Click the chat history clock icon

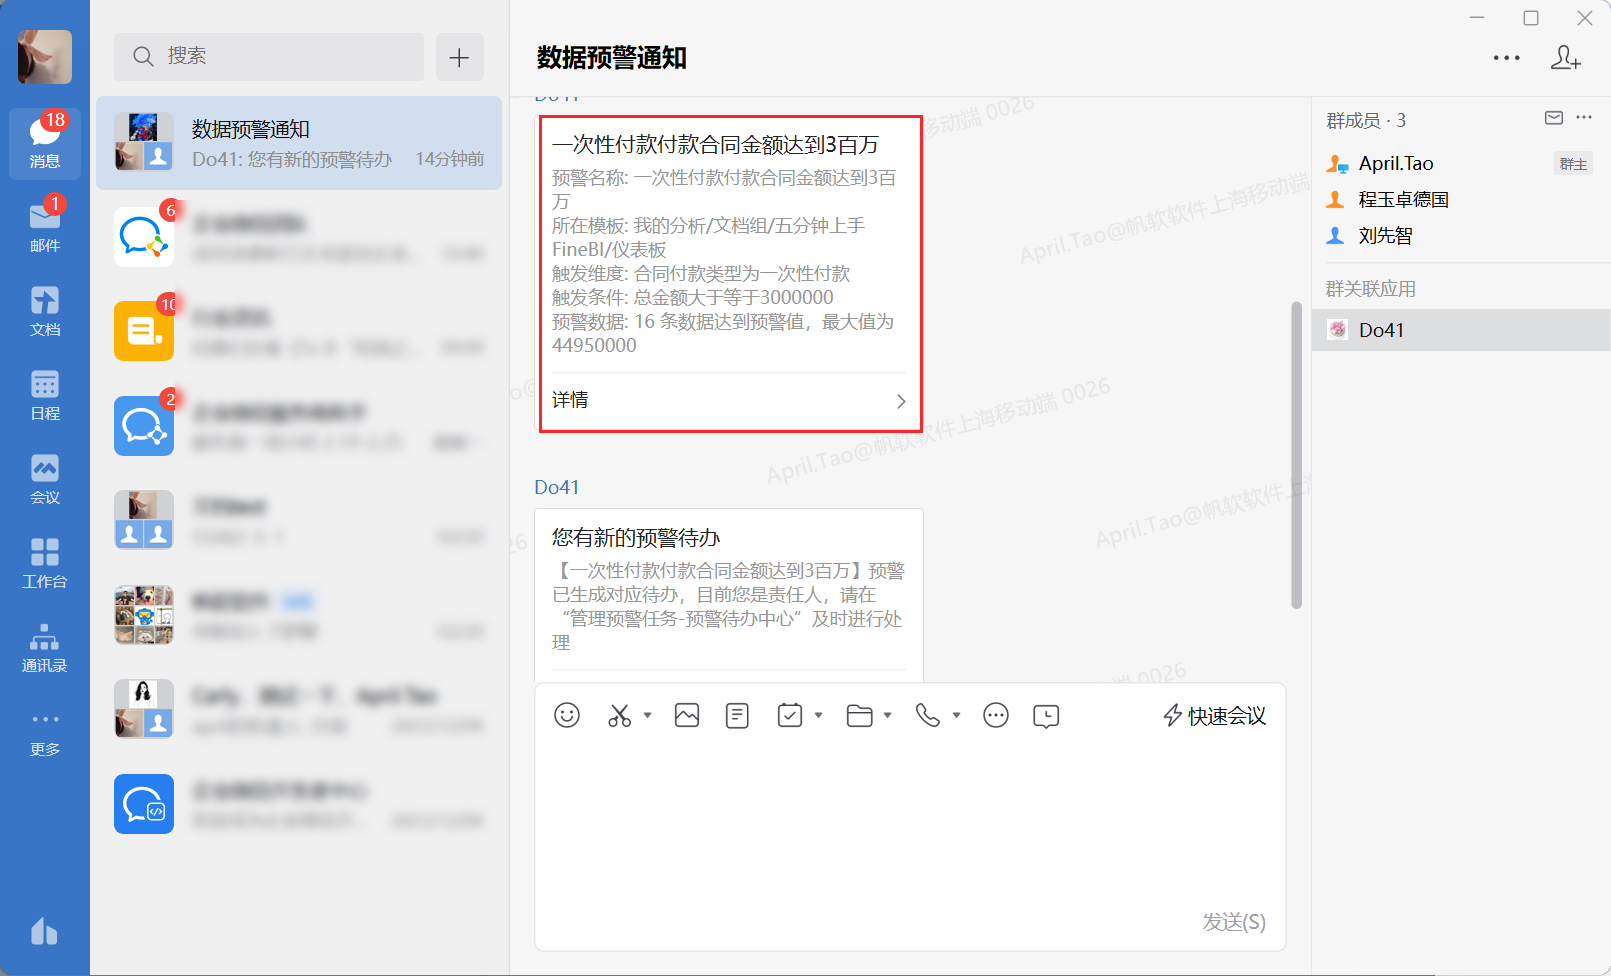coord(1046,716)
